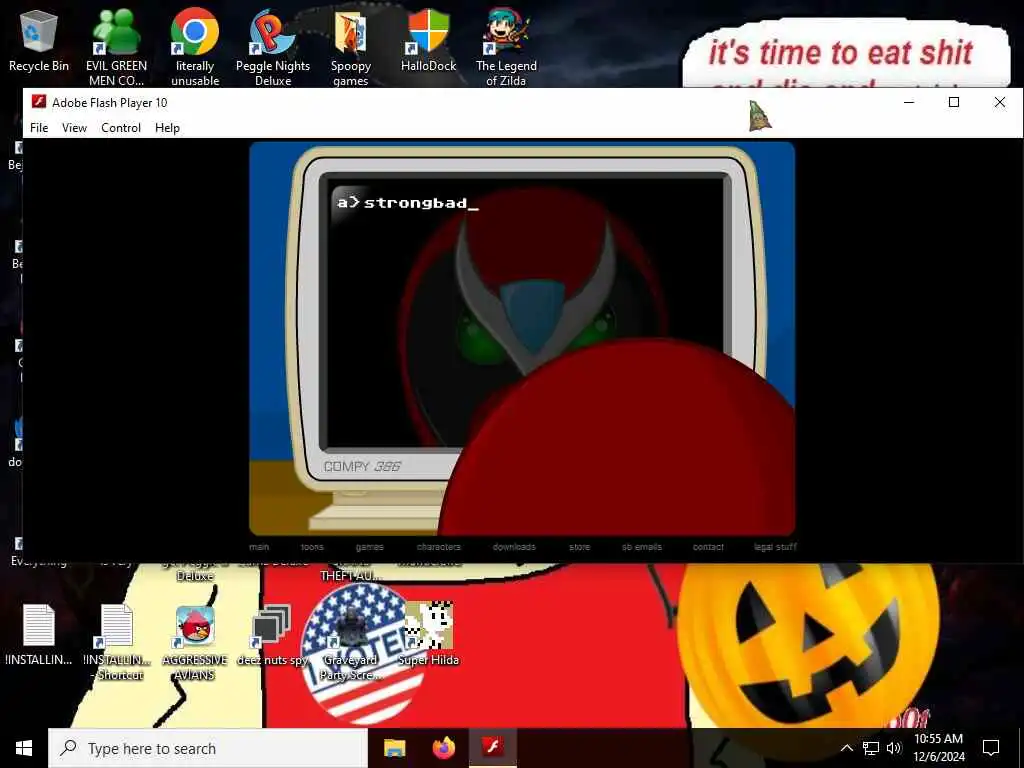Close the Adobe Flash Player window
Screen dimensions: 1024x768
tap(1000, 103)
